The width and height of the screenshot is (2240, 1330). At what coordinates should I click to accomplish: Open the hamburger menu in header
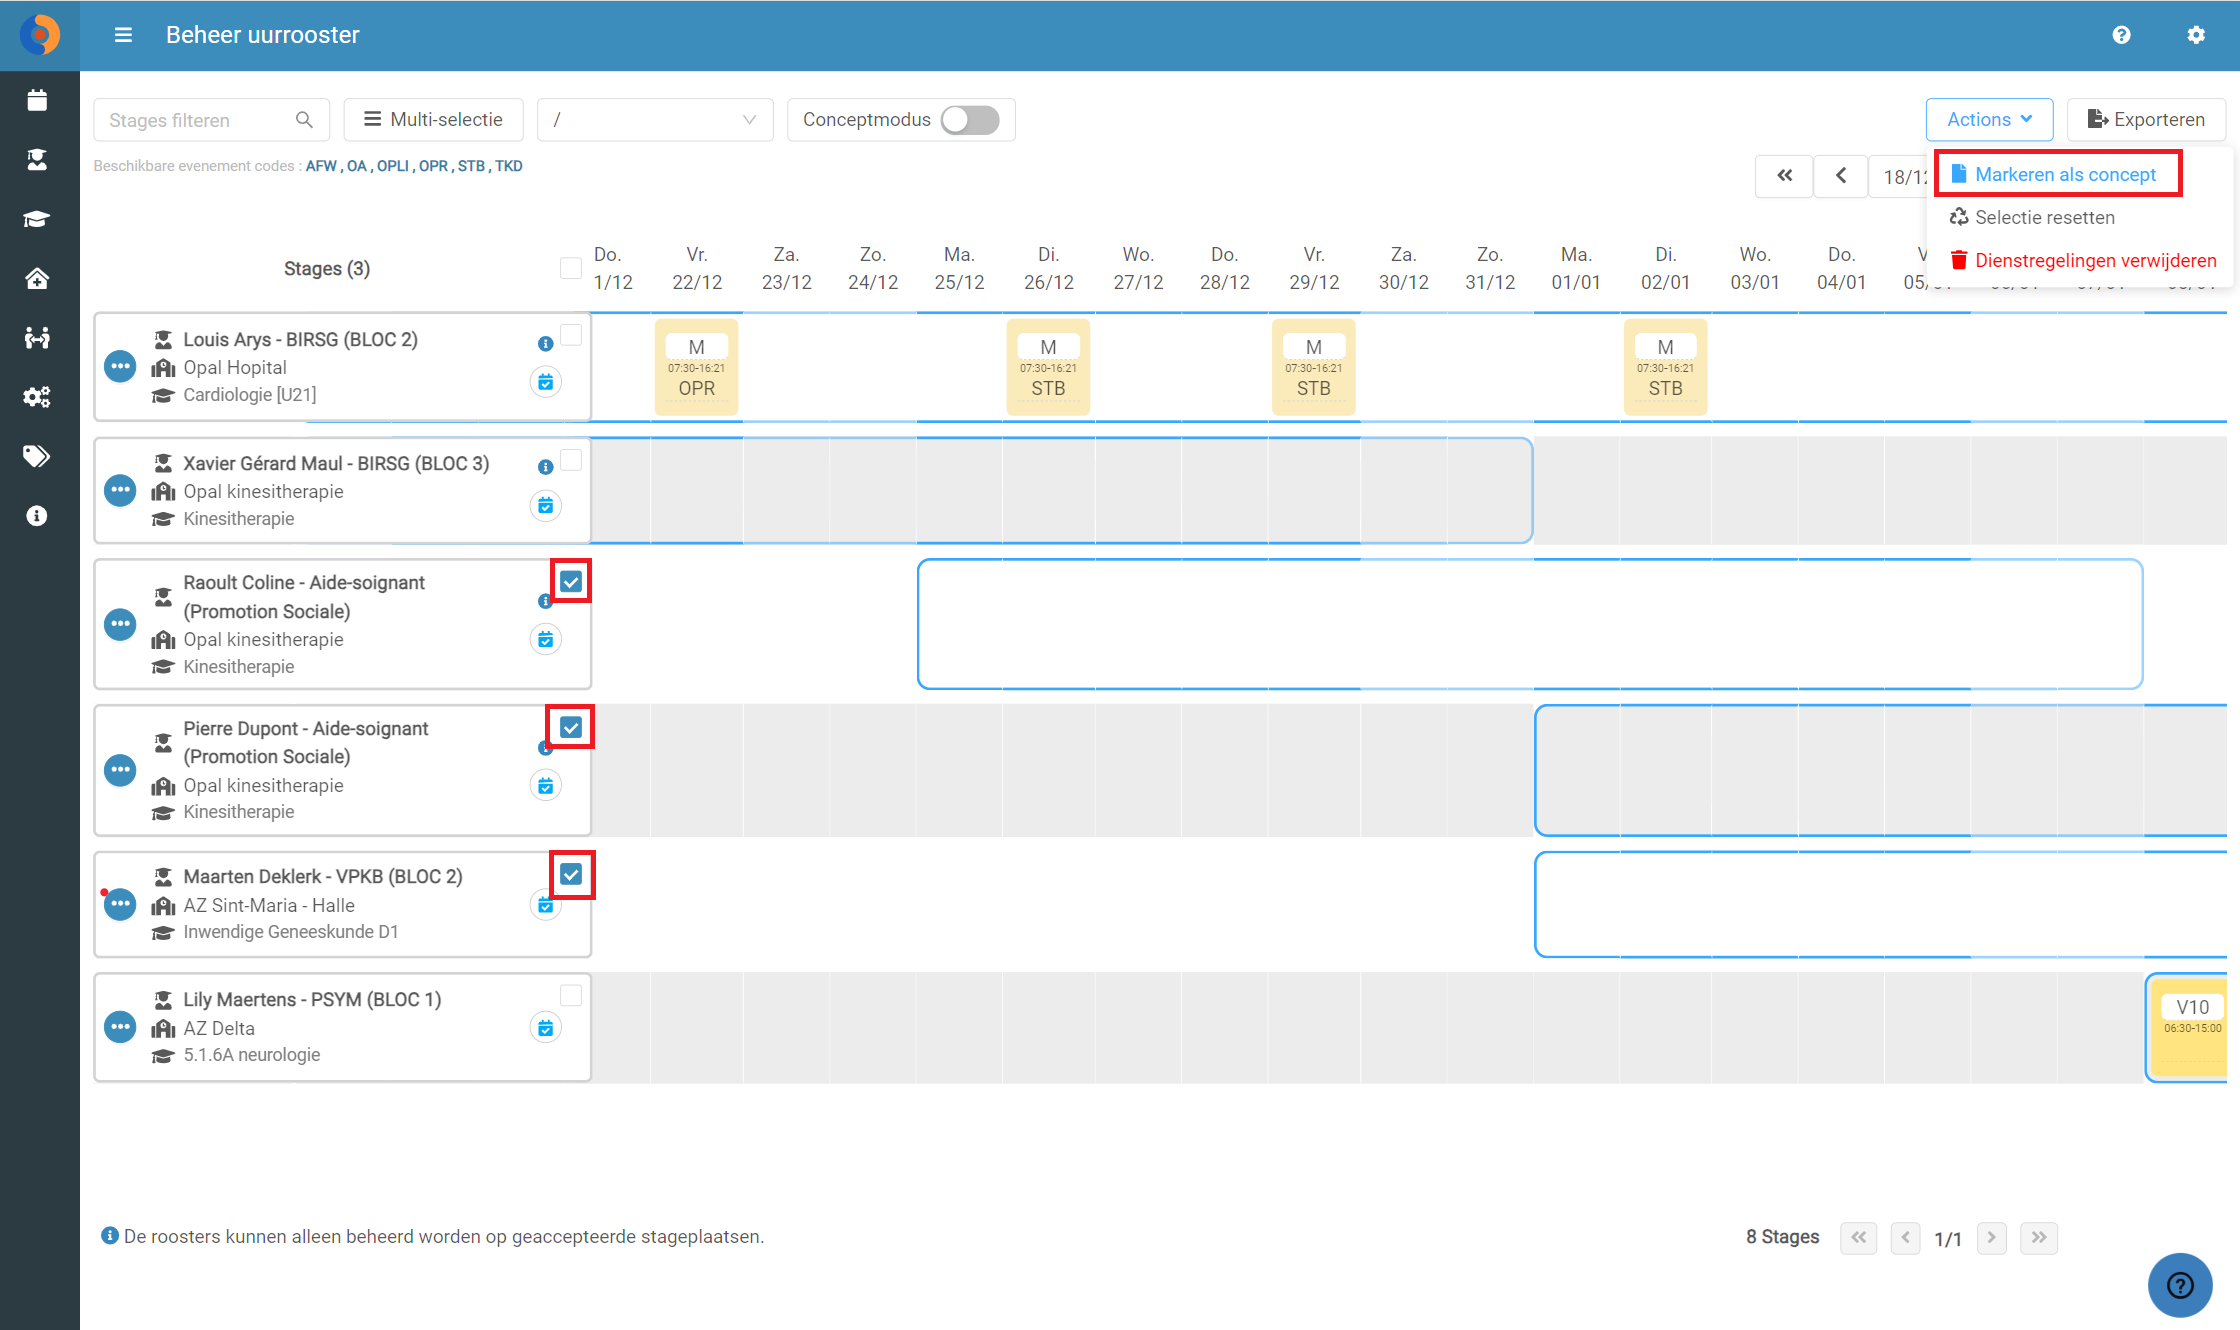point(123,35)
